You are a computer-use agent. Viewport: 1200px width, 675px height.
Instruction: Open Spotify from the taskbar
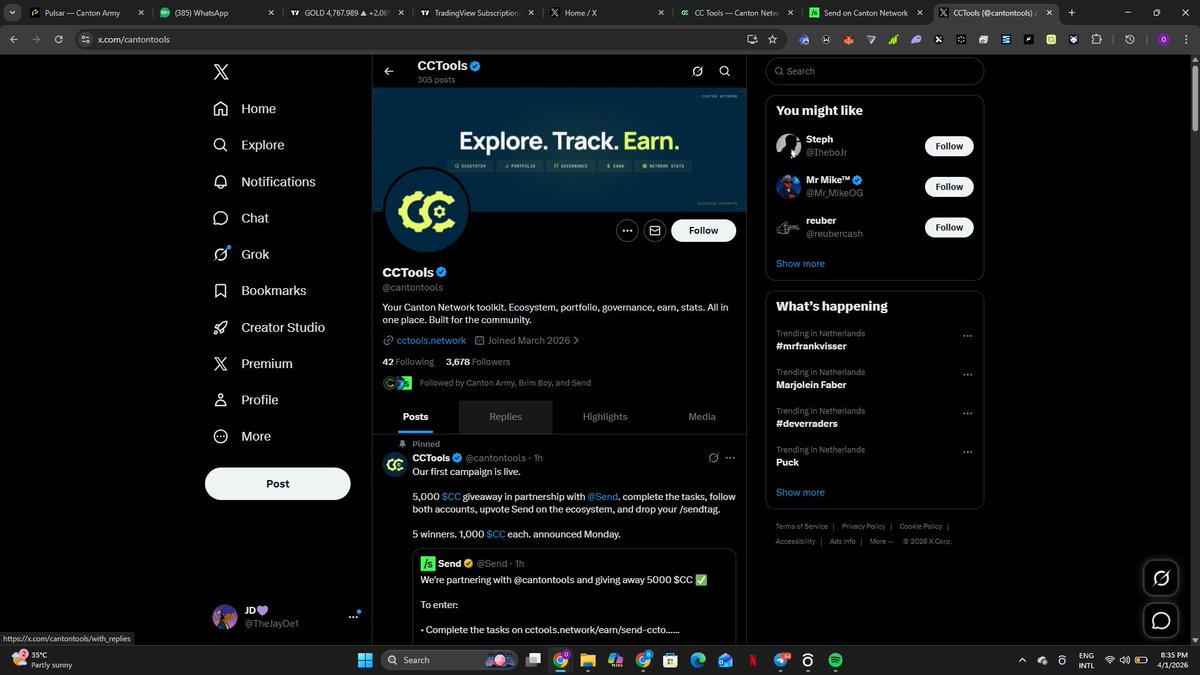pyautogui.click(x=835, y=660)
